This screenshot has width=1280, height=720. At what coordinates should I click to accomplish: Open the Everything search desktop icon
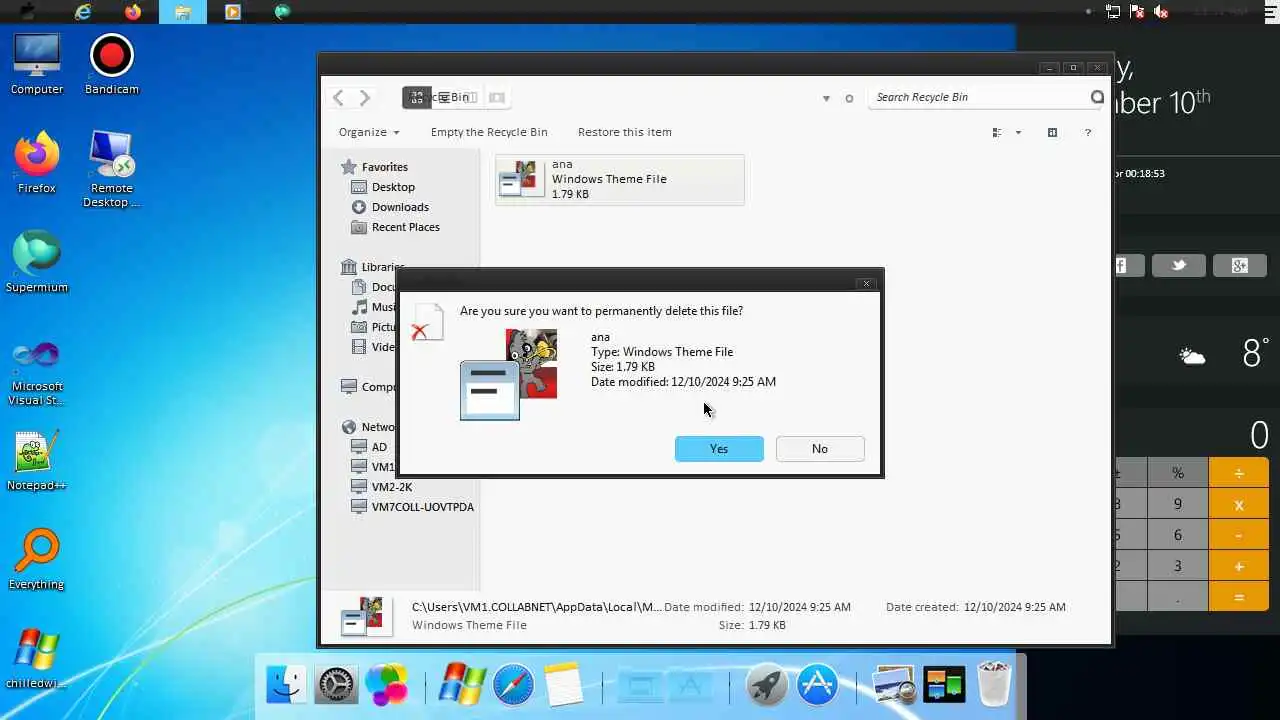(x=37, y=559)
